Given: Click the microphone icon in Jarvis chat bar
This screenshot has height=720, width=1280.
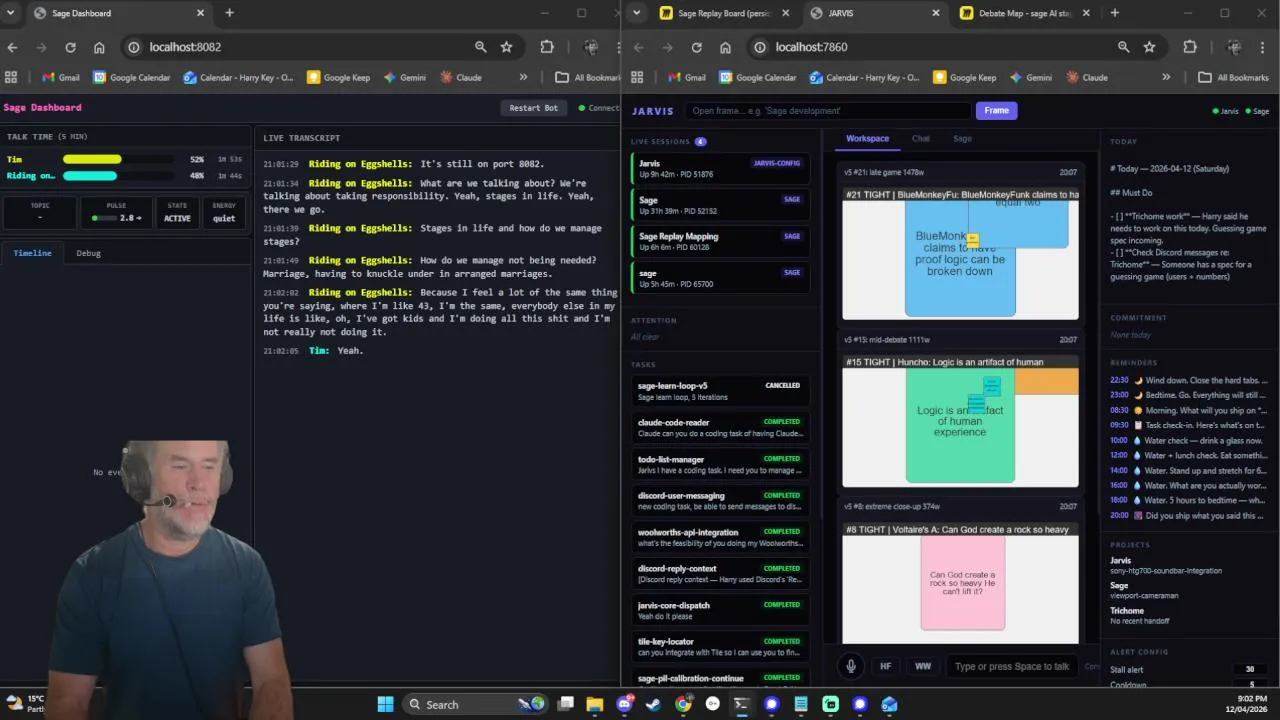Looking at the screenshot, I should click(851, 666).
